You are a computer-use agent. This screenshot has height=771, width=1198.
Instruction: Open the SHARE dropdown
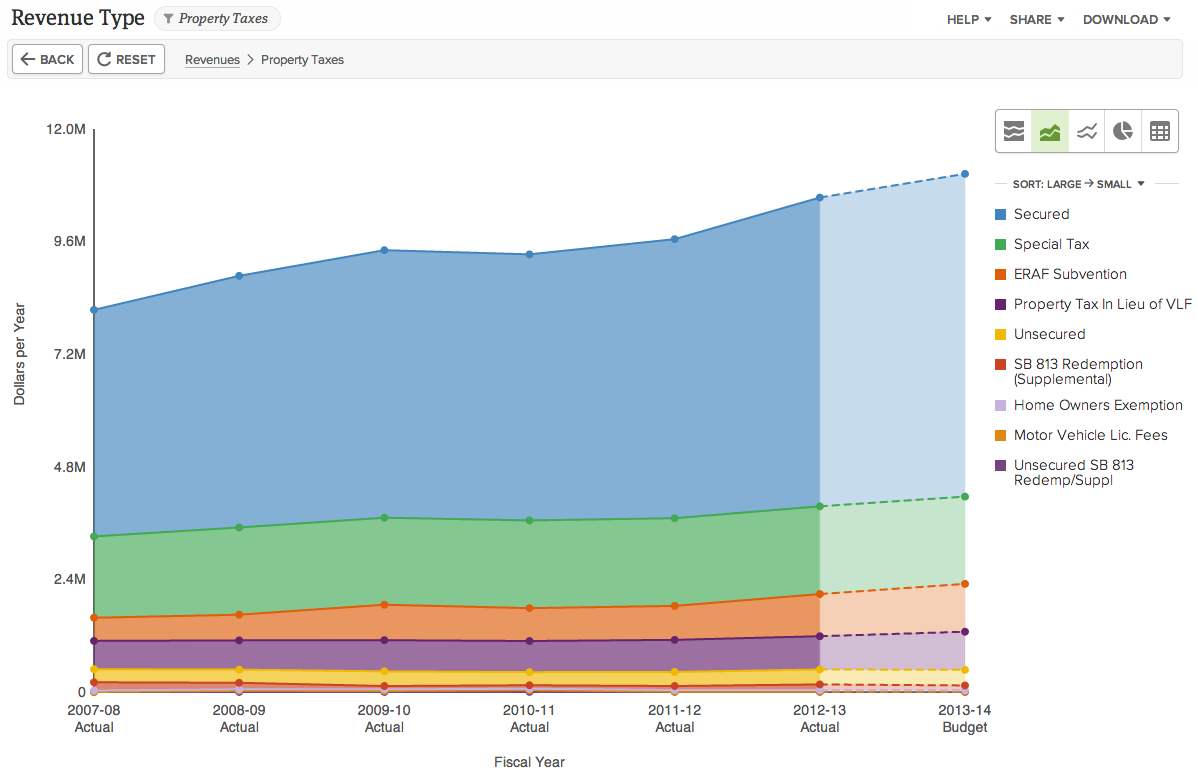tap(1037, 19)
